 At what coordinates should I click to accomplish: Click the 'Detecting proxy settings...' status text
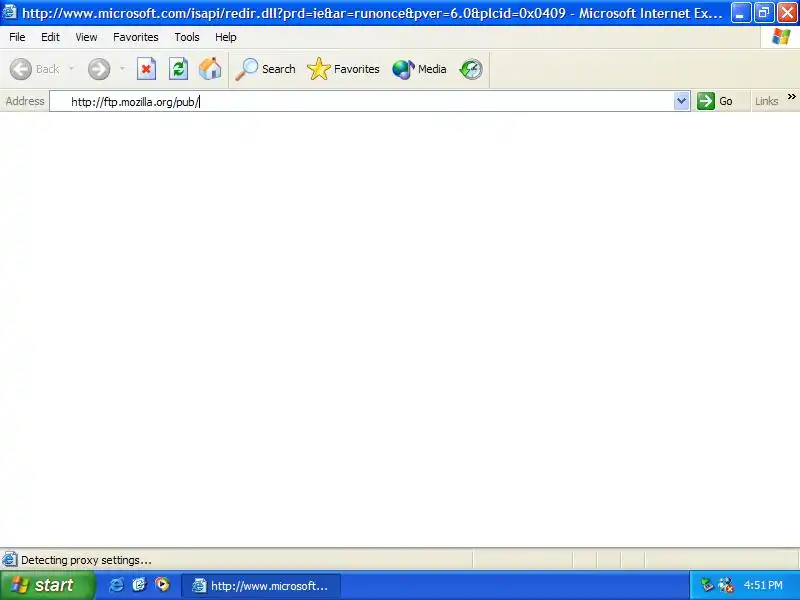[86, 560]
